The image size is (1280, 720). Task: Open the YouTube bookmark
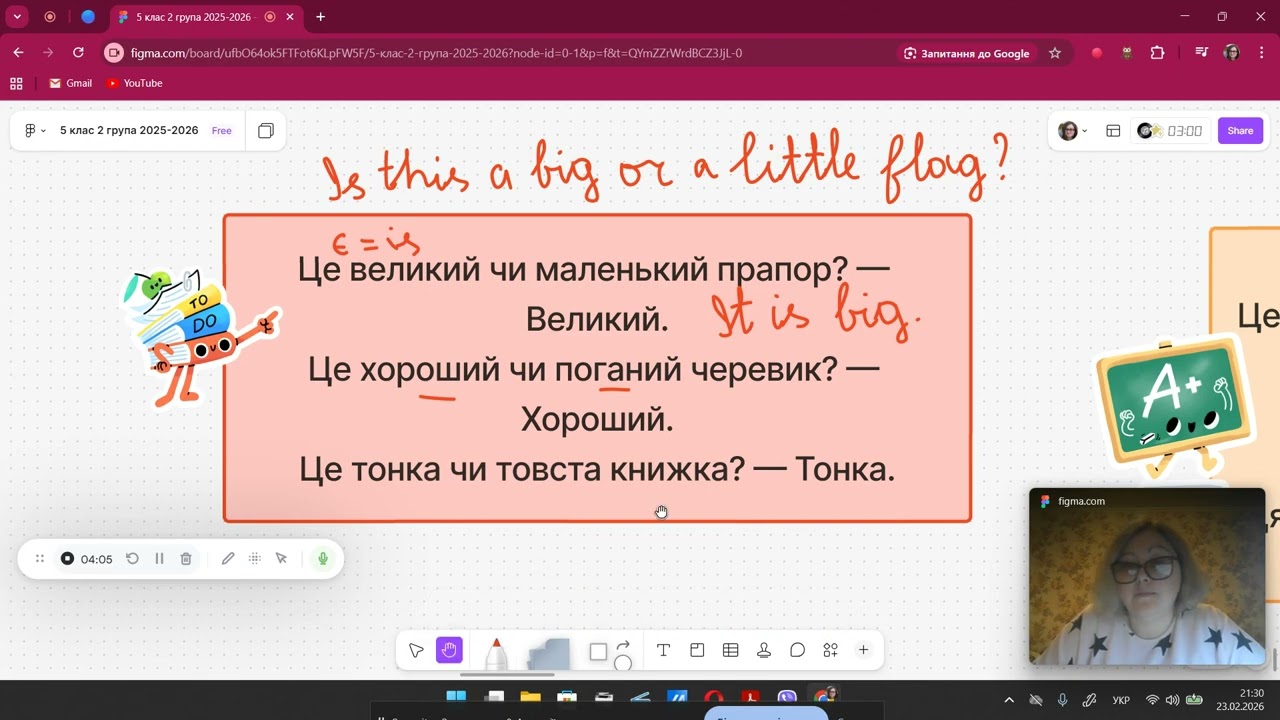134,83
